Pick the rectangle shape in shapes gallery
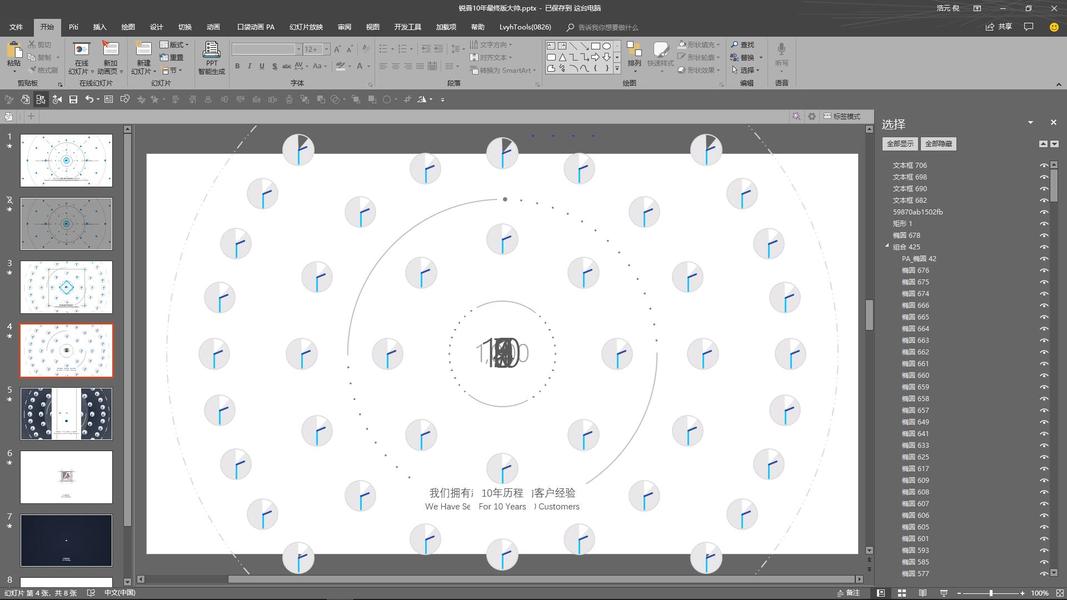1067x600 pixels. tap(595, 46)
